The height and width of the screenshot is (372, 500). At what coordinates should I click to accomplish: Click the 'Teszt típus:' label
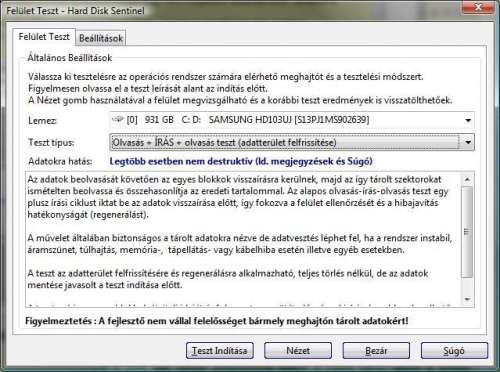pos(51,143)
